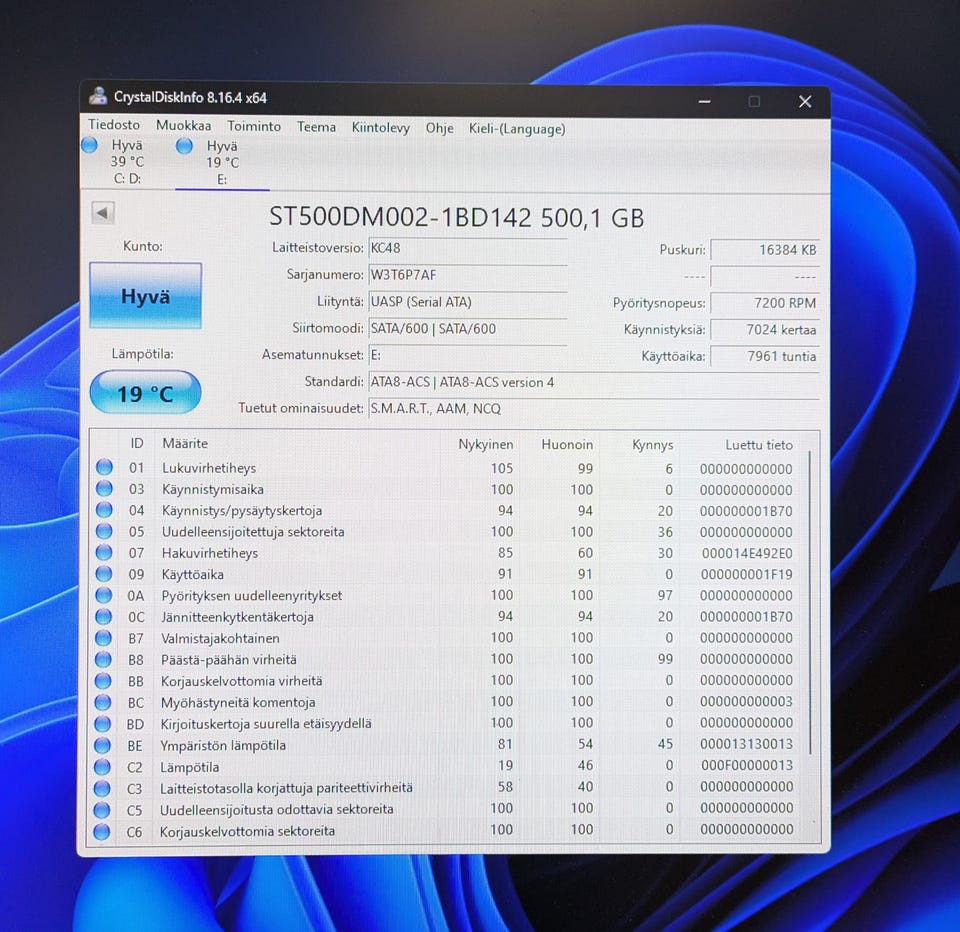Click the status orb for 07 Hakuvirhetiheys

(x=104, y=552)
